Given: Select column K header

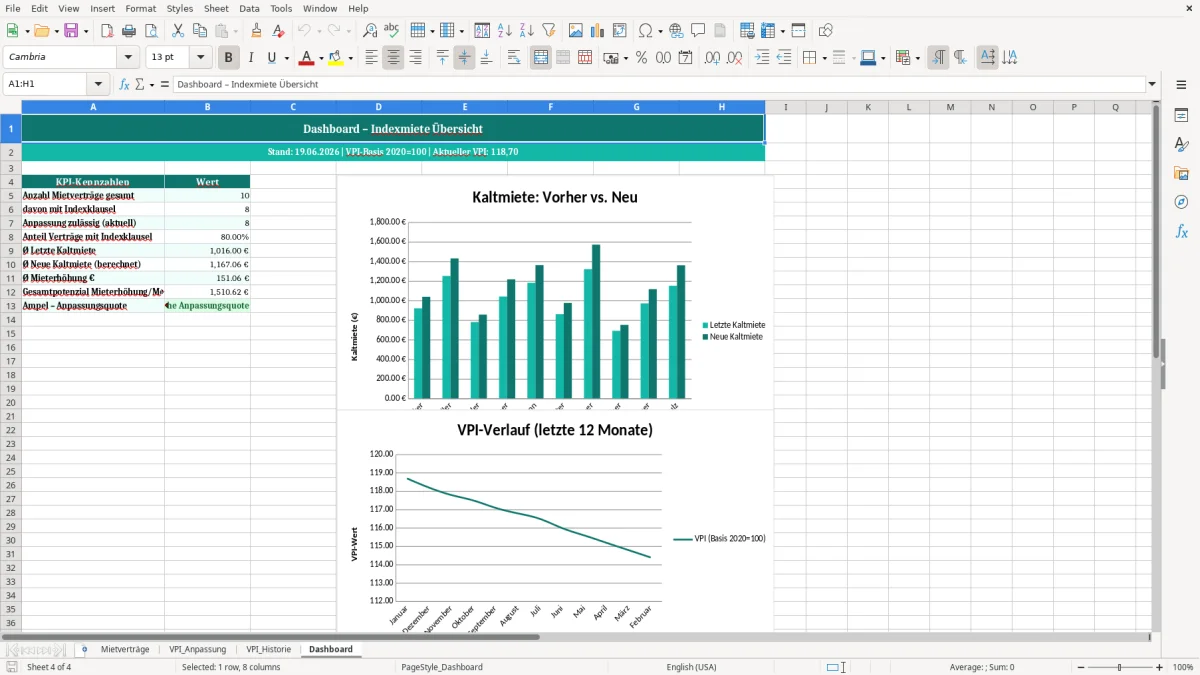Looking at the screenshot, I should click(867, 107).
